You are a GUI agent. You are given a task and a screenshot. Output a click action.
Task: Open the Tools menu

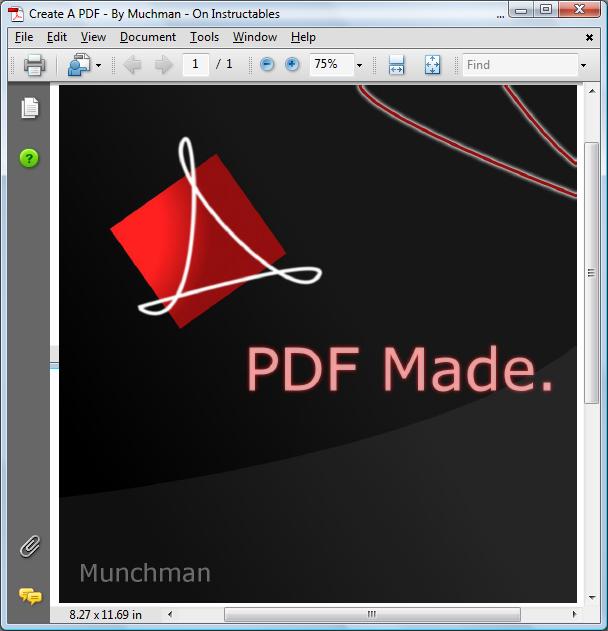[204, 37]
